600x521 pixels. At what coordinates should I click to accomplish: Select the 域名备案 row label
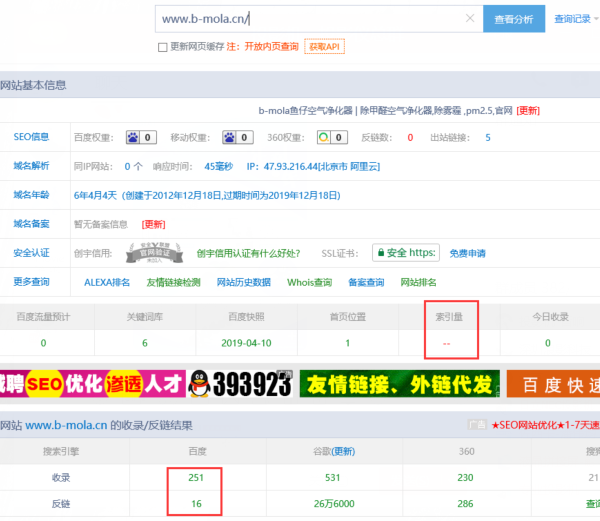pyautogui.click(x=31, y=224)
